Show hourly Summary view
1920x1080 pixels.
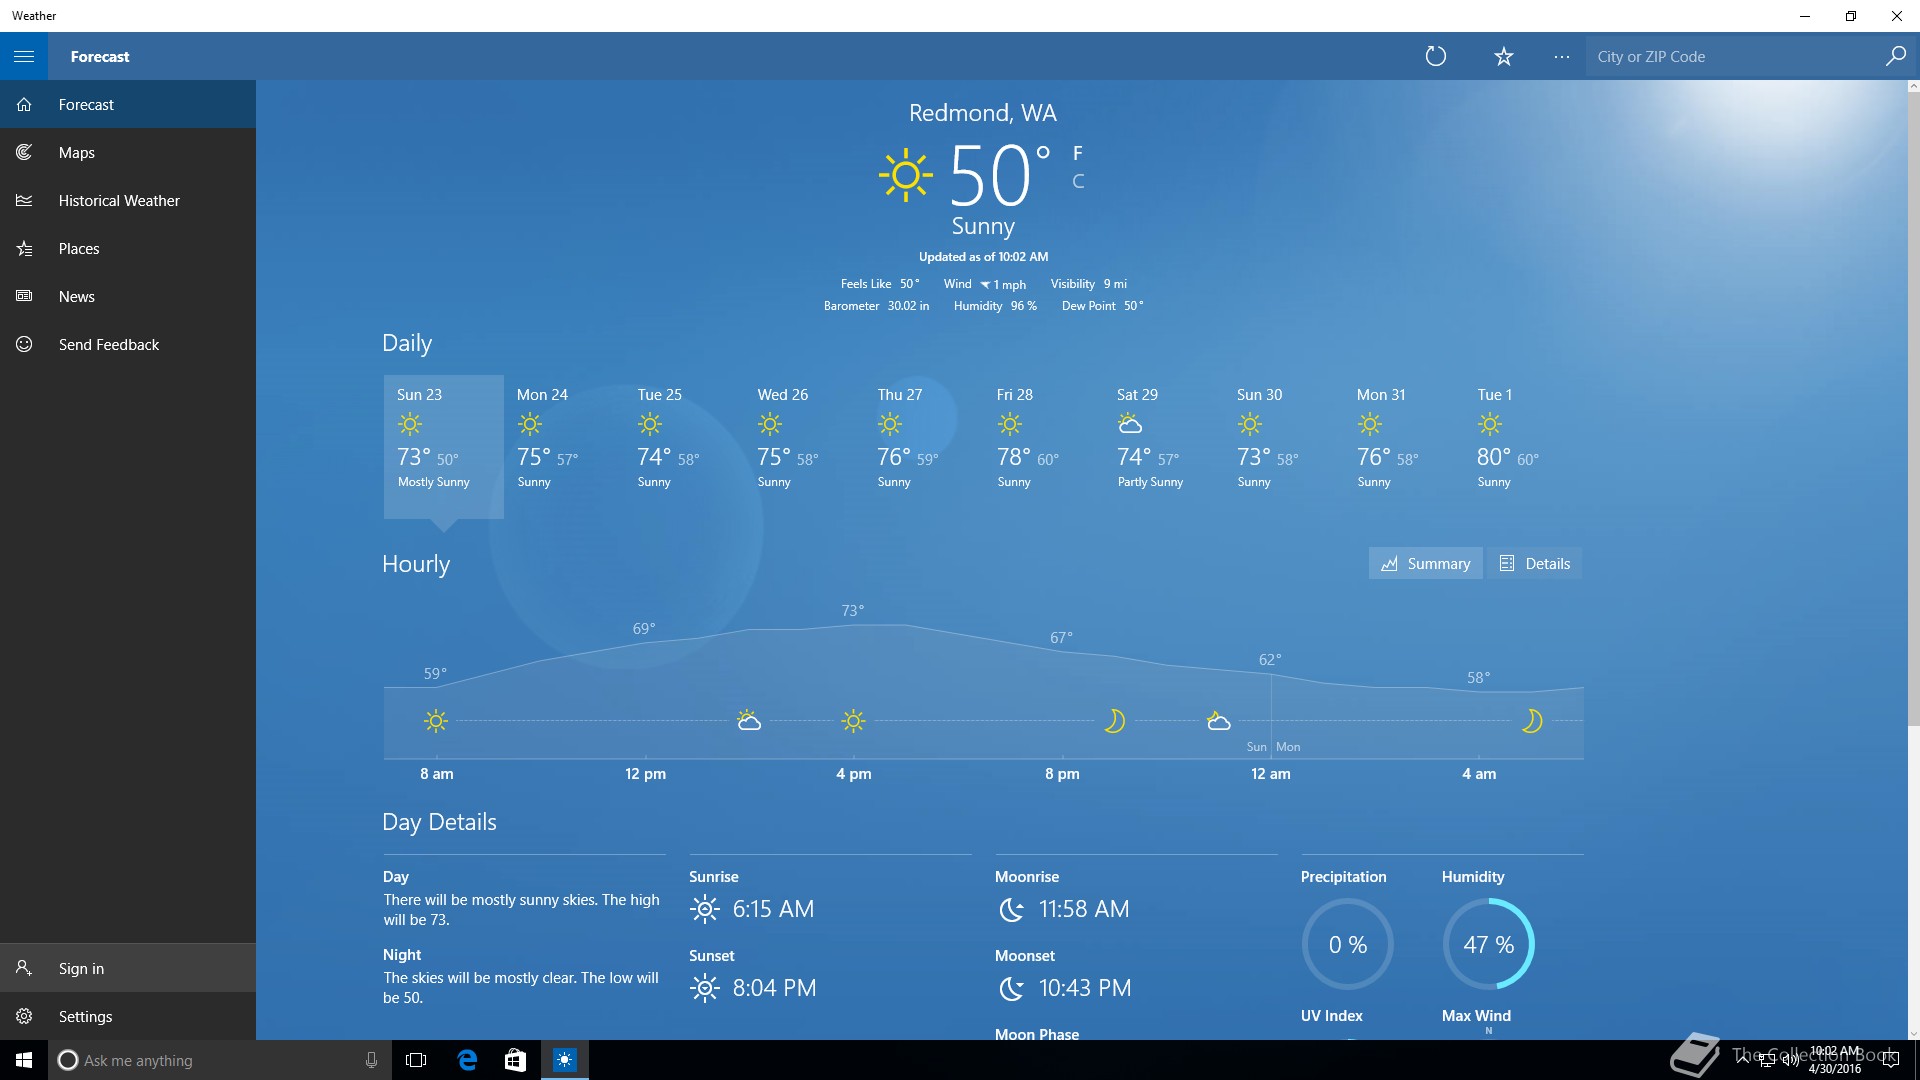[1425, 563]
